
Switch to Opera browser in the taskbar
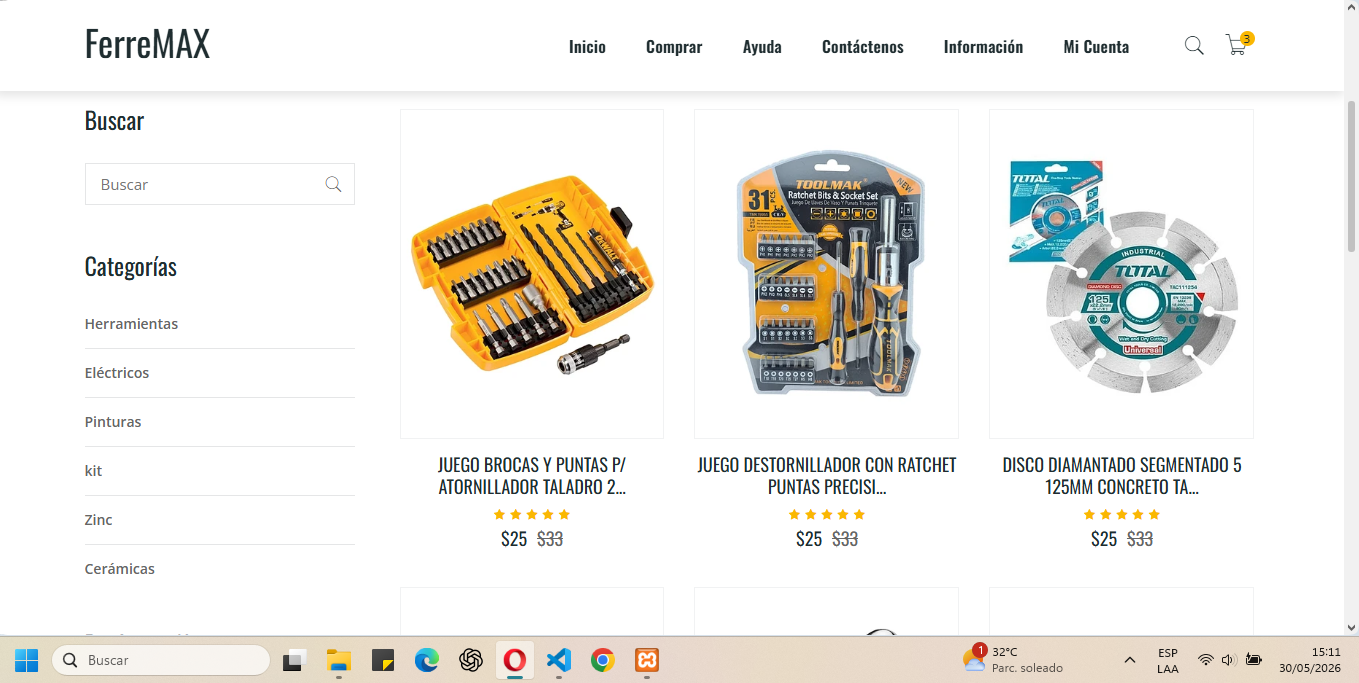pos(515,660)
